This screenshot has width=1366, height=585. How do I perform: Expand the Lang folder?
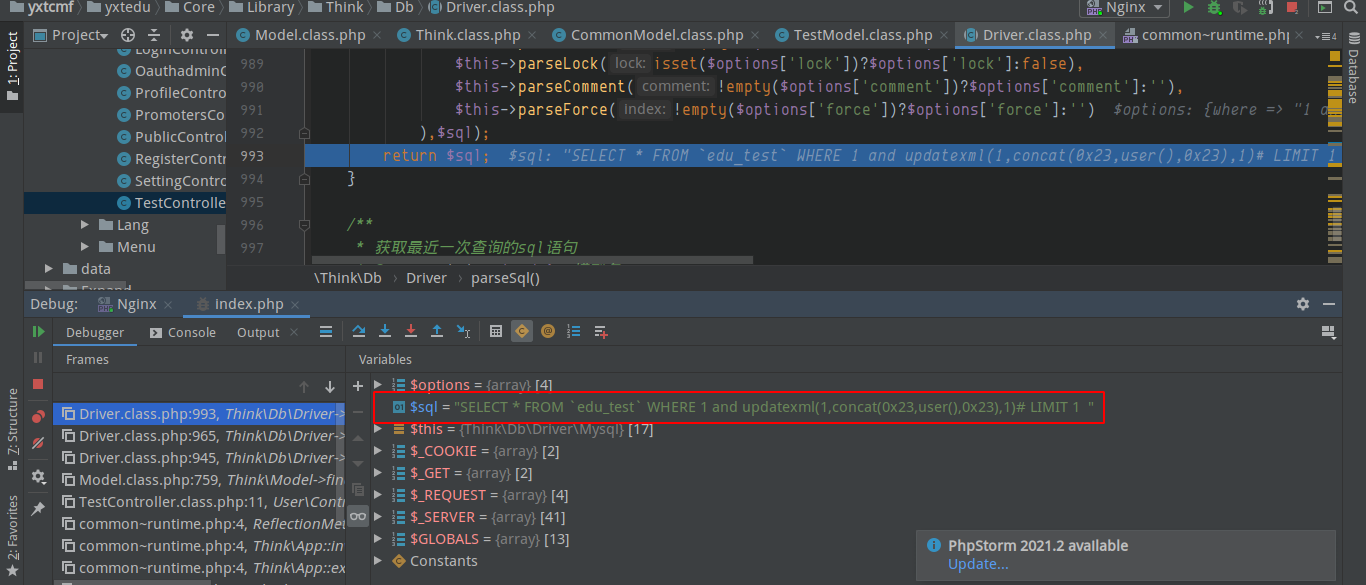pos(84,225)
